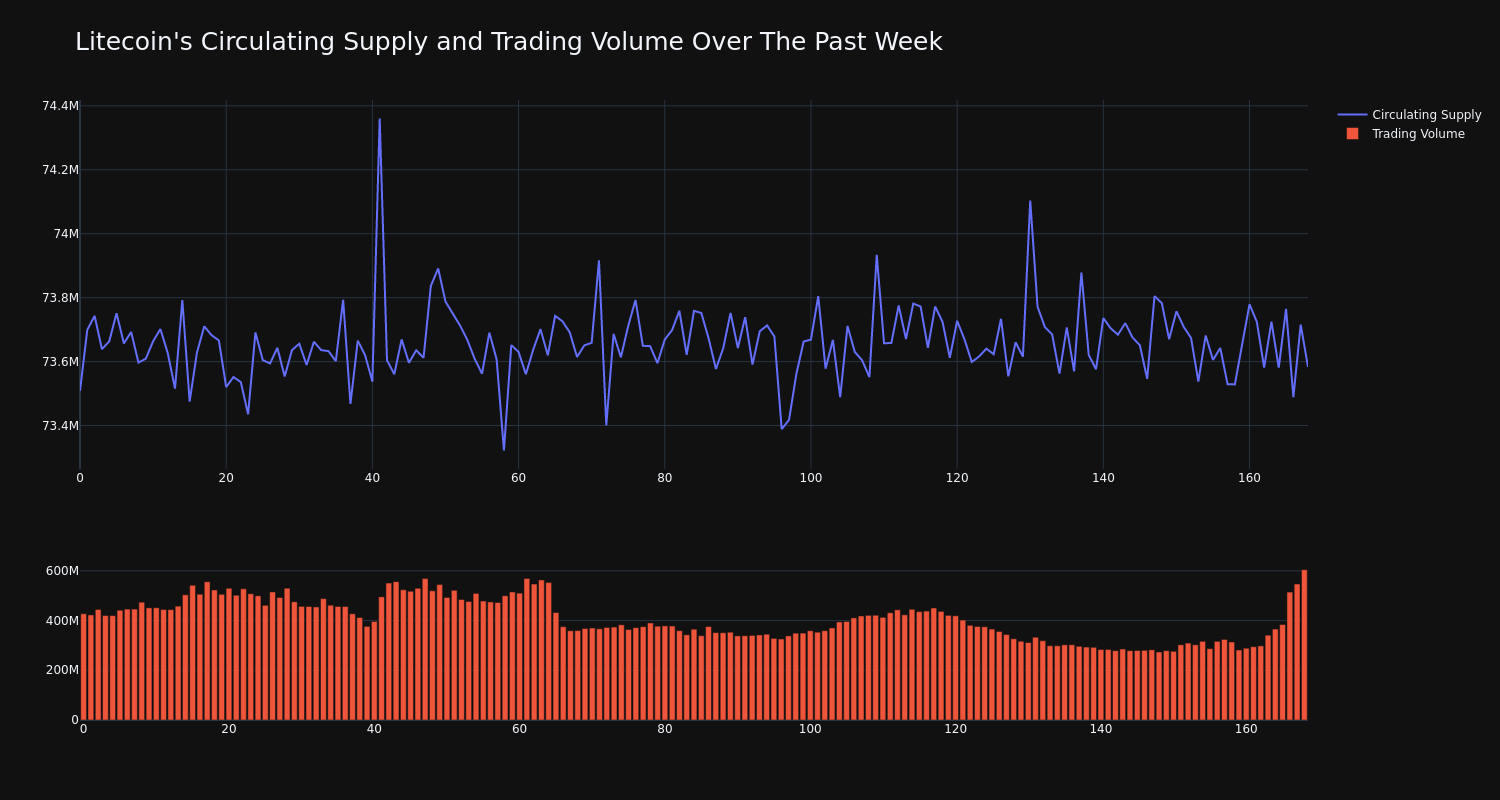Click the 40 tick on volume chart x-axis
This screenshot has width=1500, height=800.
tap(374, 729)
